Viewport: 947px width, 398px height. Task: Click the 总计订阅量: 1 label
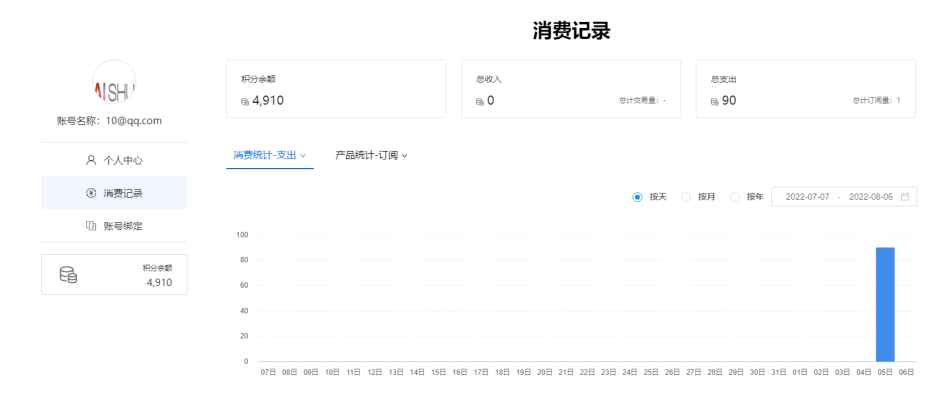point(876,101)
